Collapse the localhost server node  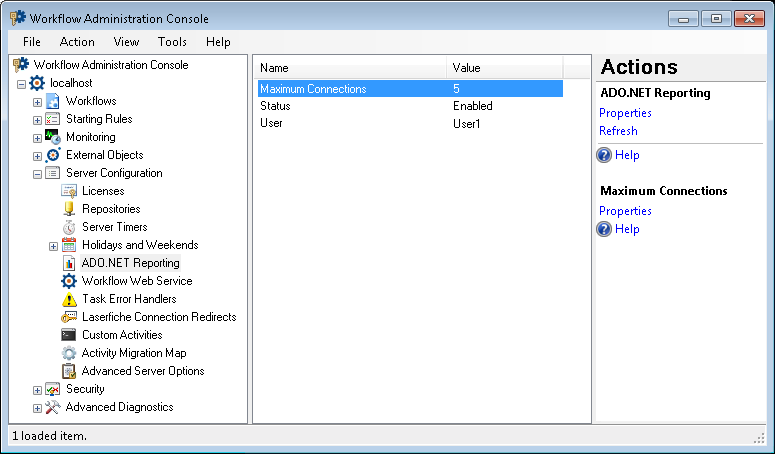(21, 84)
